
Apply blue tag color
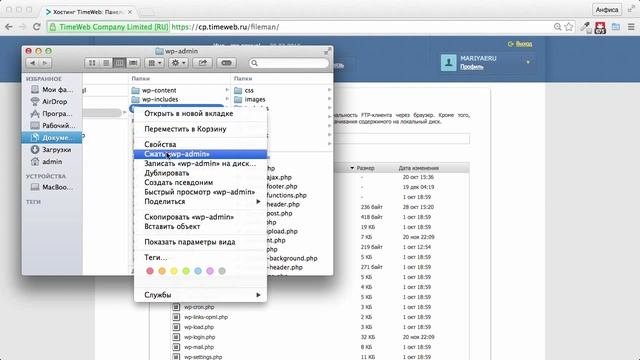point(198,271)
